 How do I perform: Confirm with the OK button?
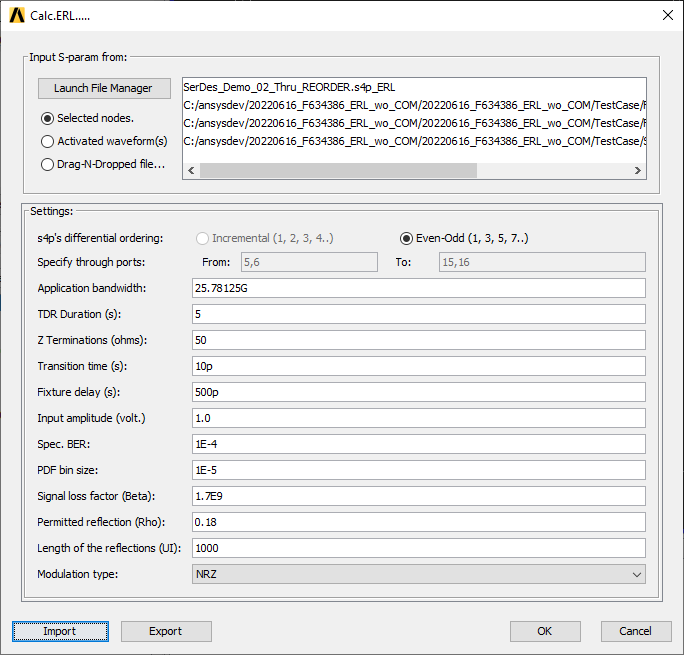click(x=545, y=631)
